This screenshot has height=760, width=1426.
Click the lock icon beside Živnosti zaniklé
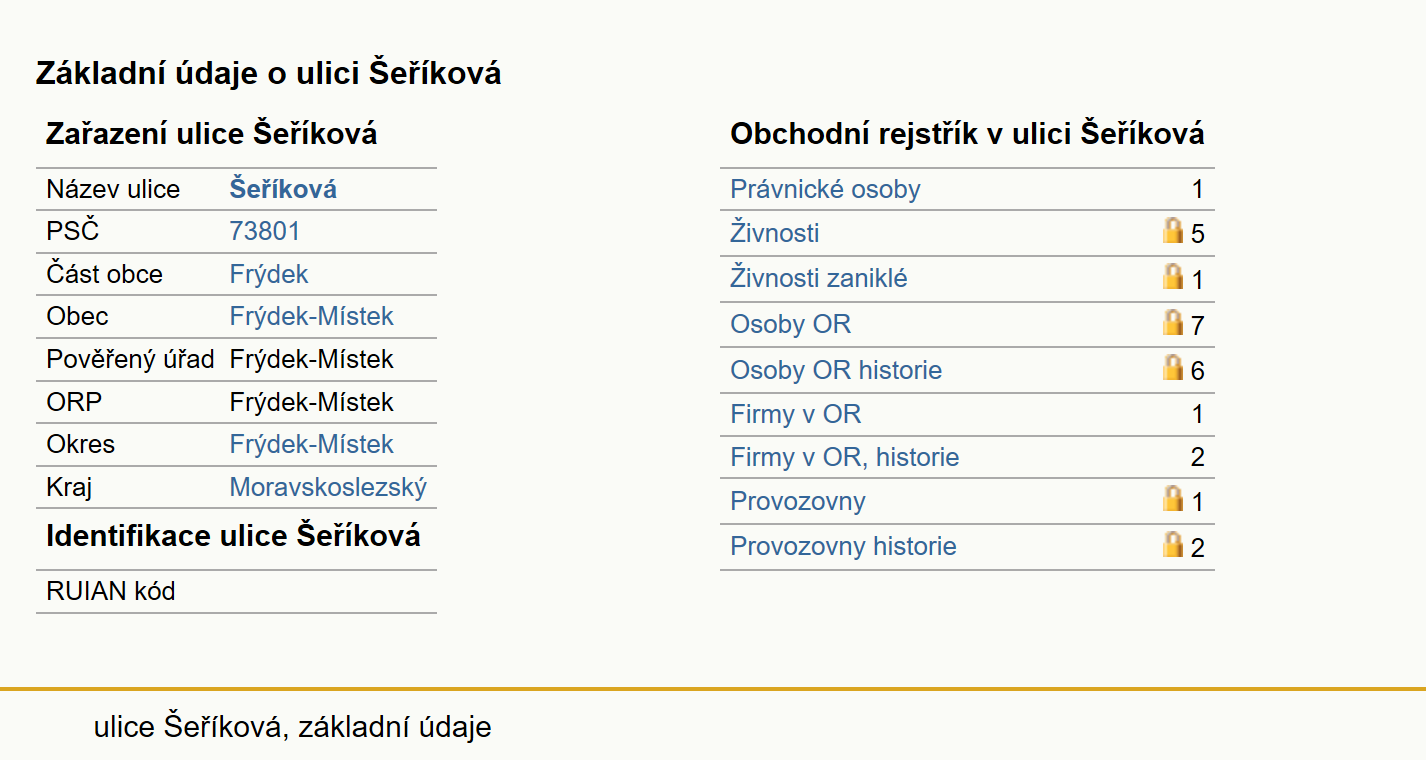click(x=1173, y=276)
